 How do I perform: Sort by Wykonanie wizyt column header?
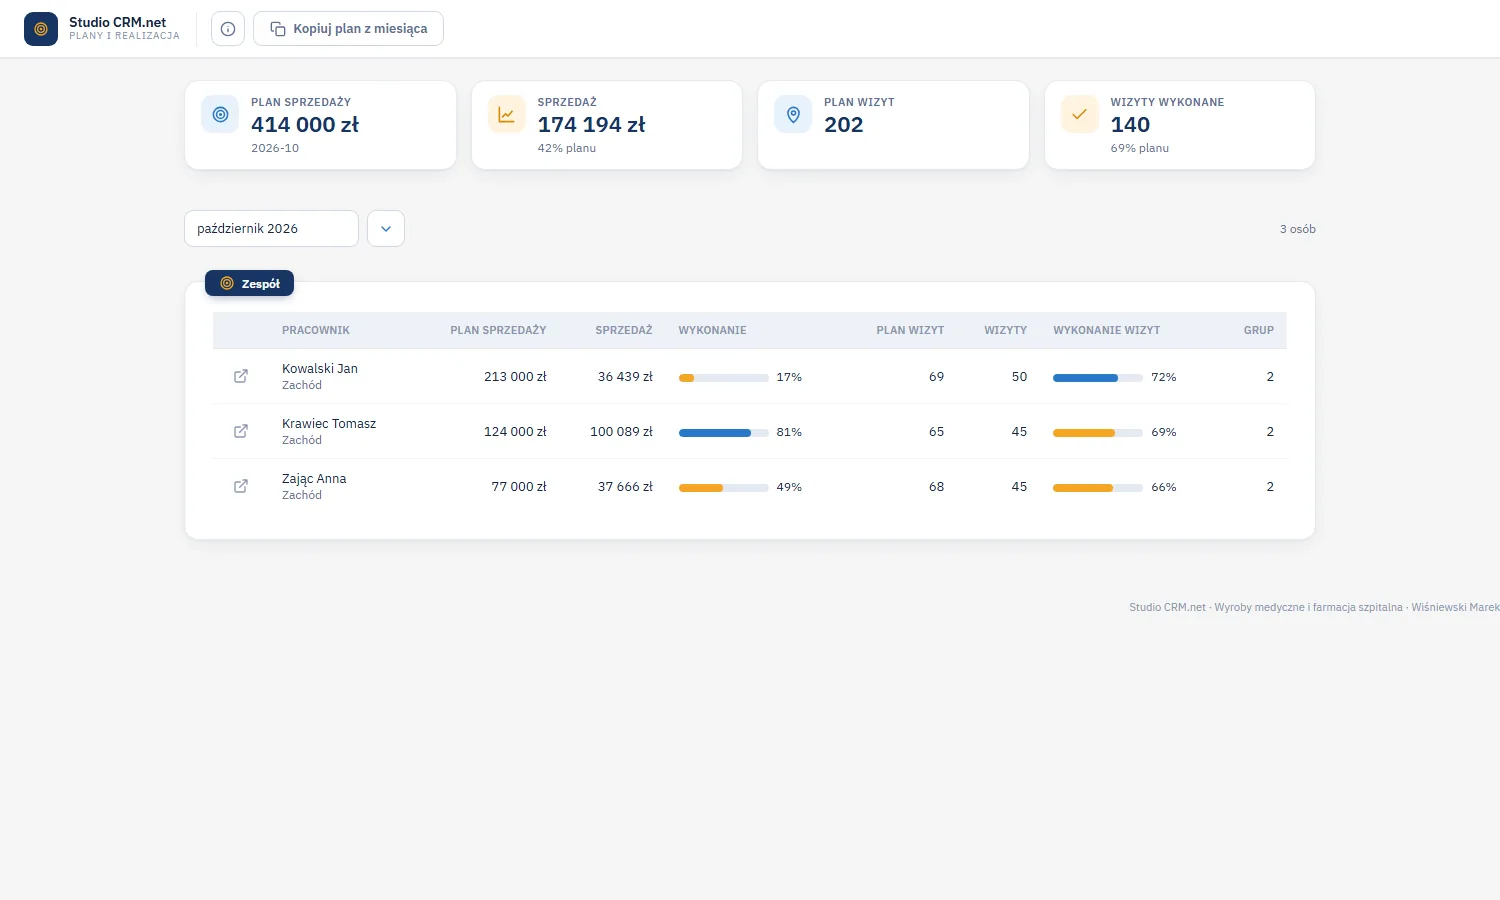(x=1106, y=330)
